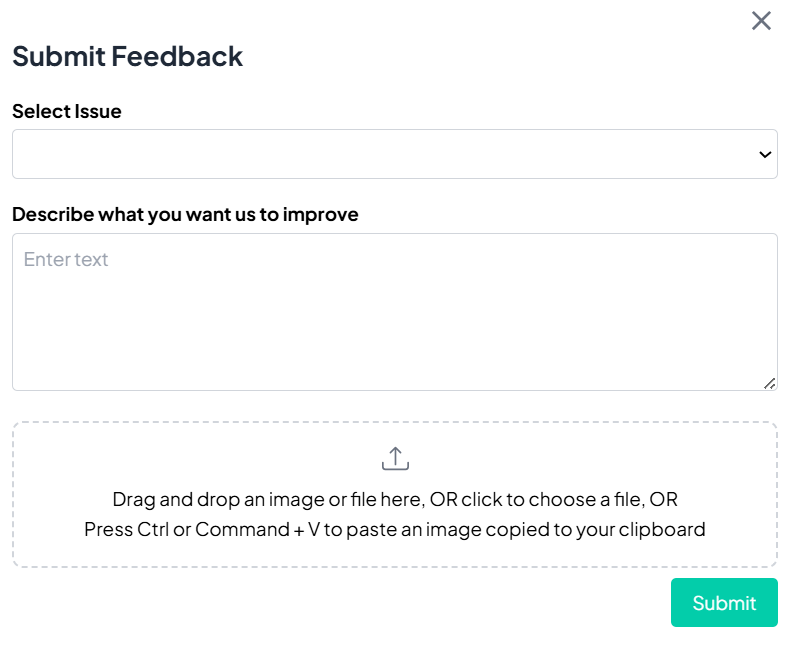The image size is (792, 646).
Task: Click the 'Enter text' placeholder
Action: (x=66, y=260)
